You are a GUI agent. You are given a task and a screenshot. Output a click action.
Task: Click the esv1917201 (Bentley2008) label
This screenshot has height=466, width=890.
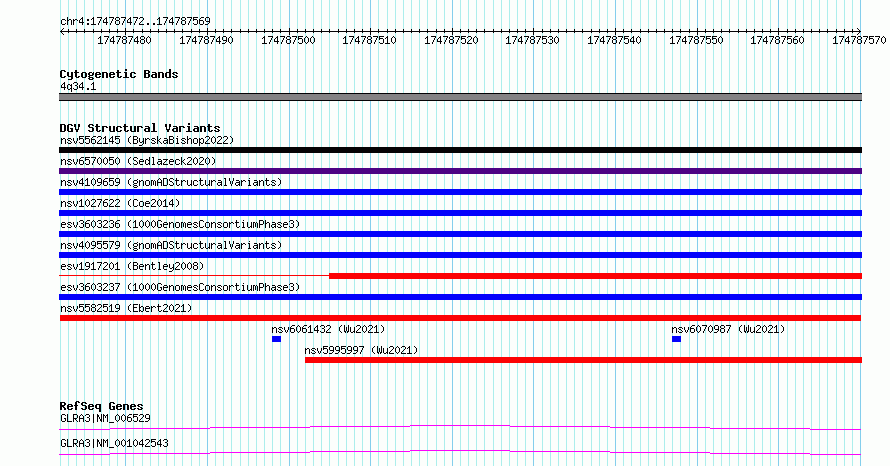132,266
